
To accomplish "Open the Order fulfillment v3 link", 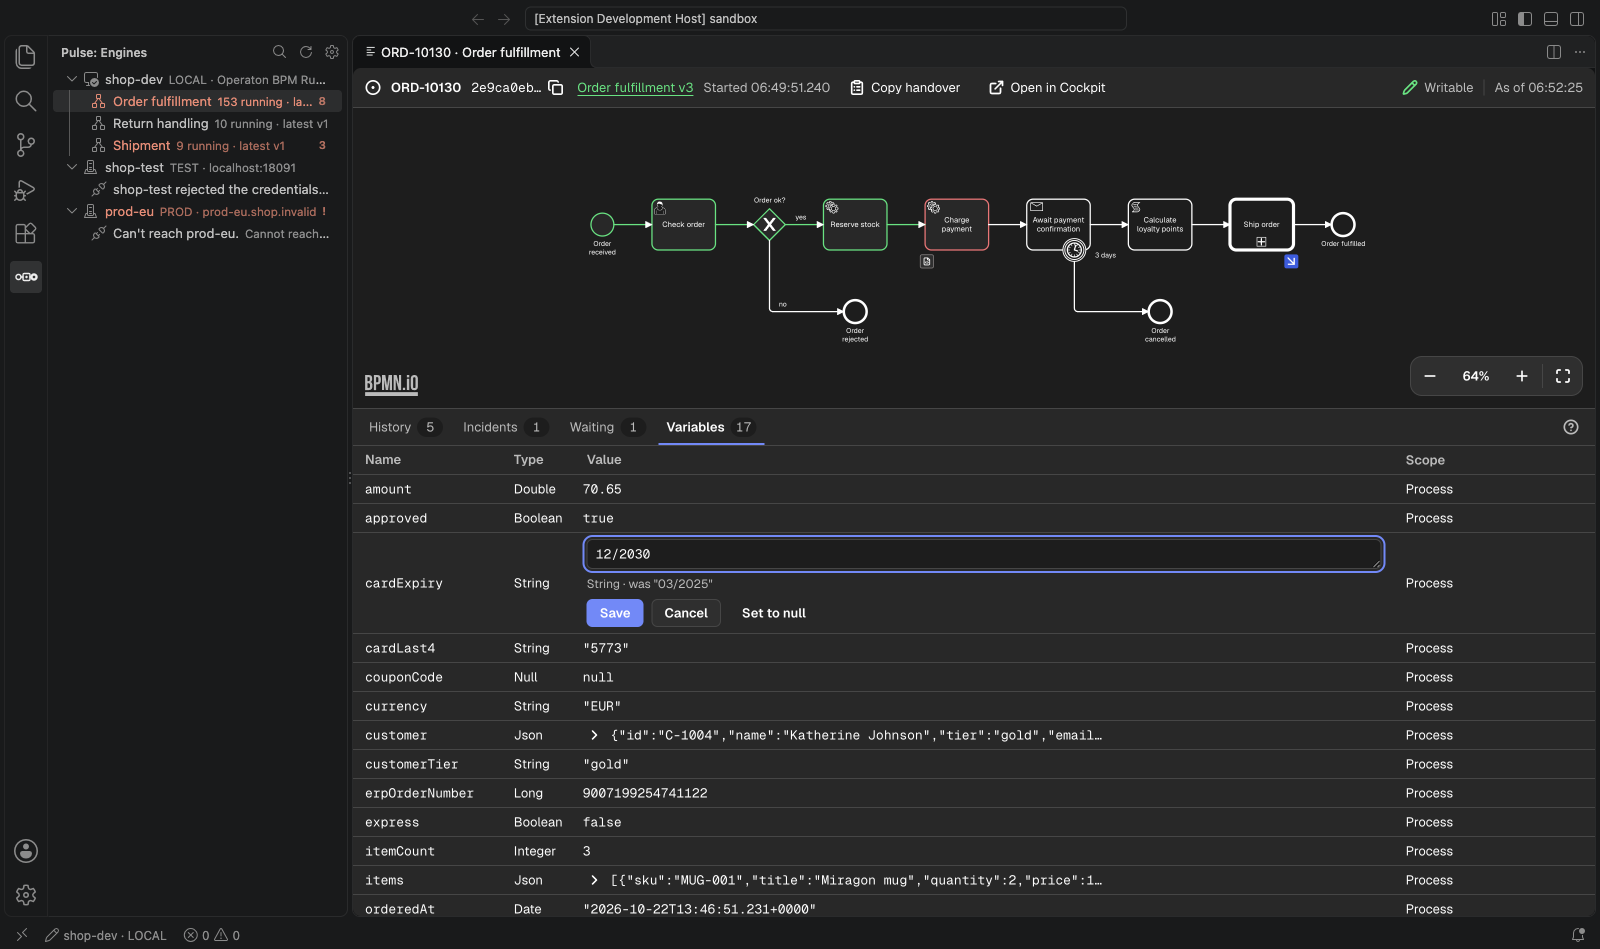I will pos(635,87).
